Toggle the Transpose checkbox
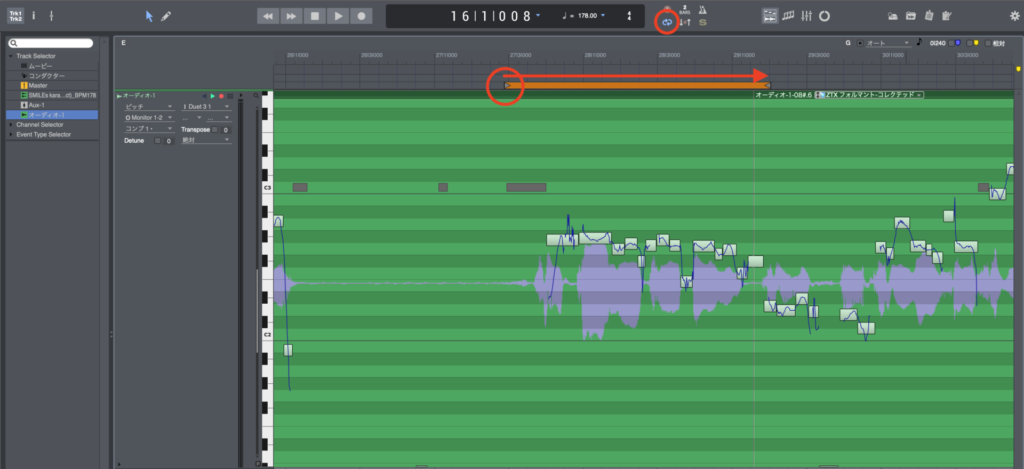This screenshot has height=469, width=1024. point(215,129)
